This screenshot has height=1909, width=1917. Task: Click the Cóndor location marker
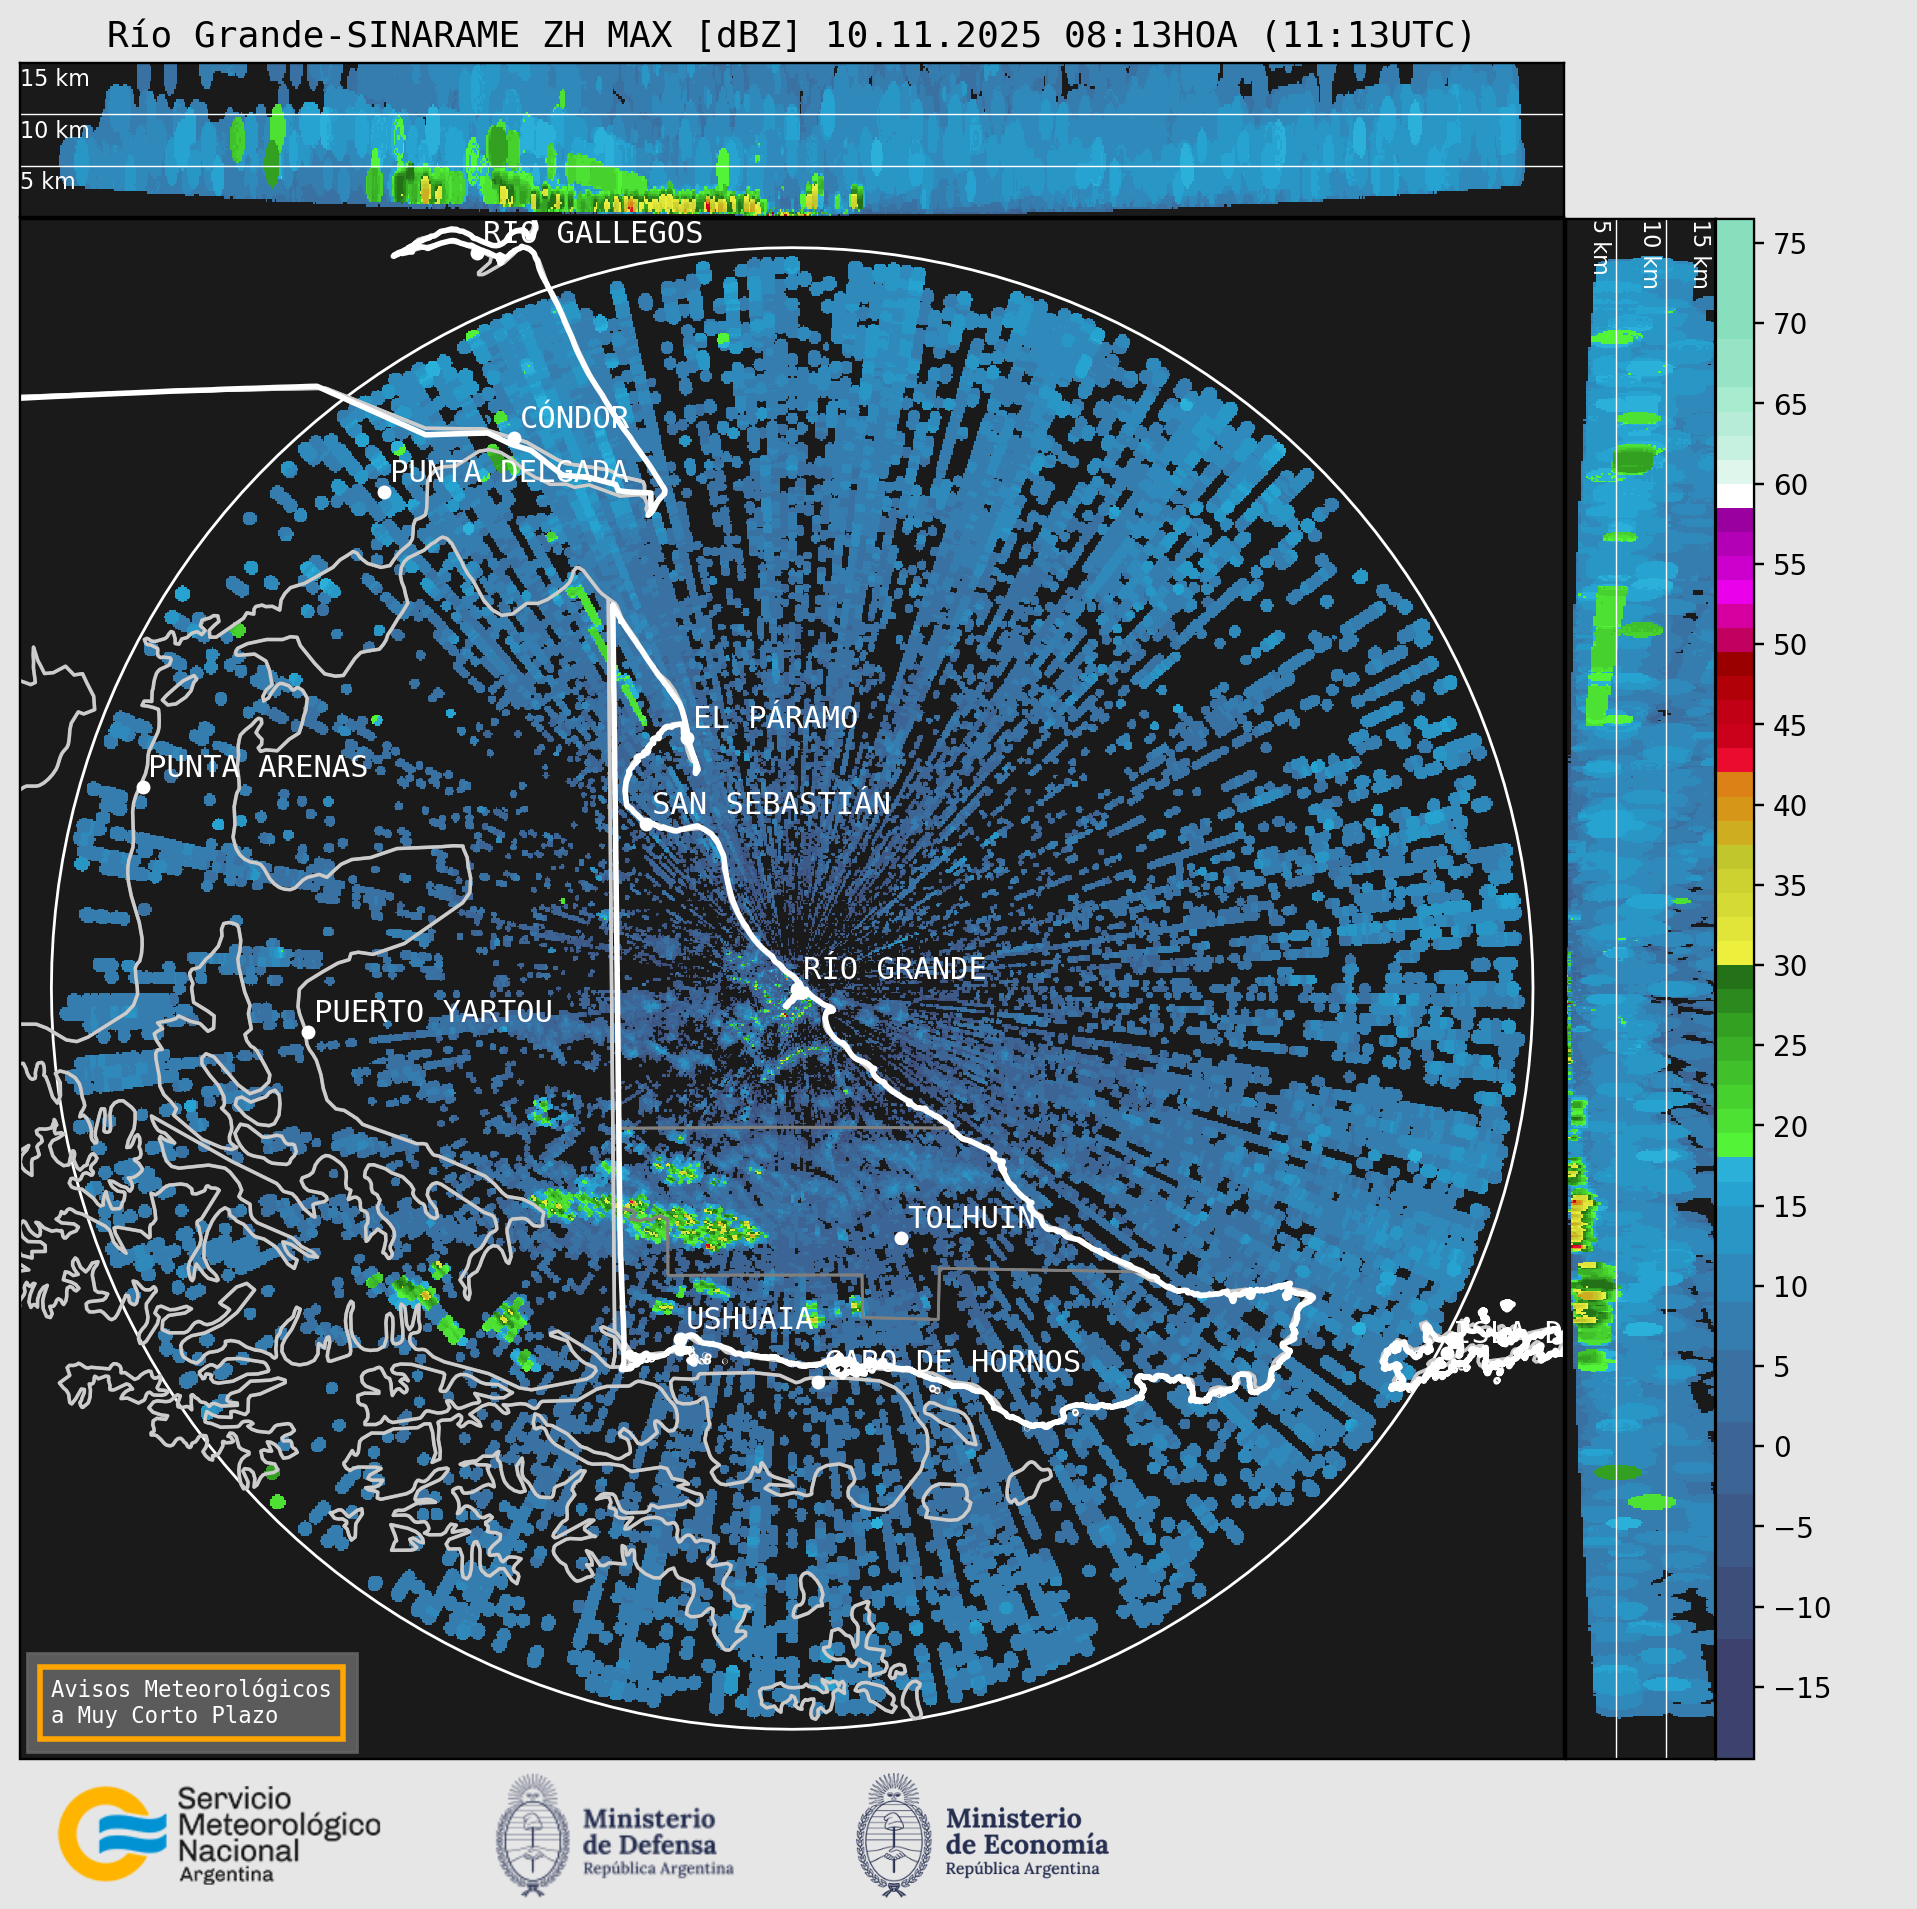pyautogui.click(x=514, y=438)
